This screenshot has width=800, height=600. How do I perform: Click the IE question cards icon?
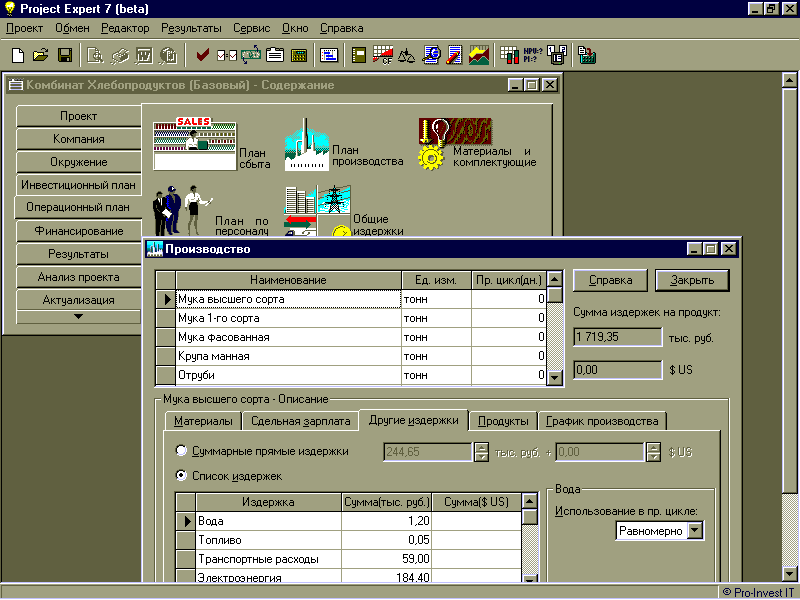557,55
